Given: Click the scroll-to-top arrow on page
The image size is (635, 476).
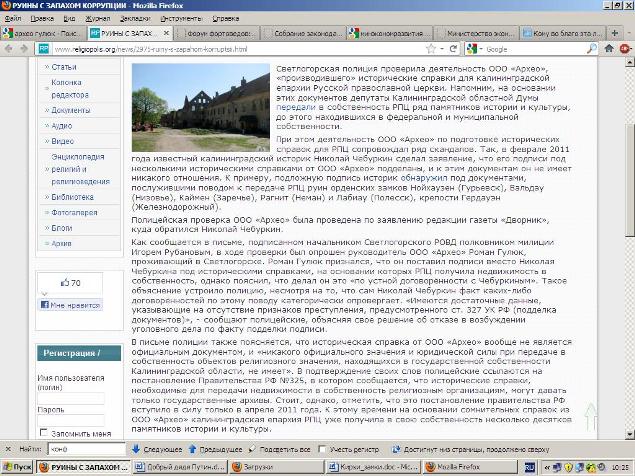Looking at the screenshot, I should tap(591, 416).
